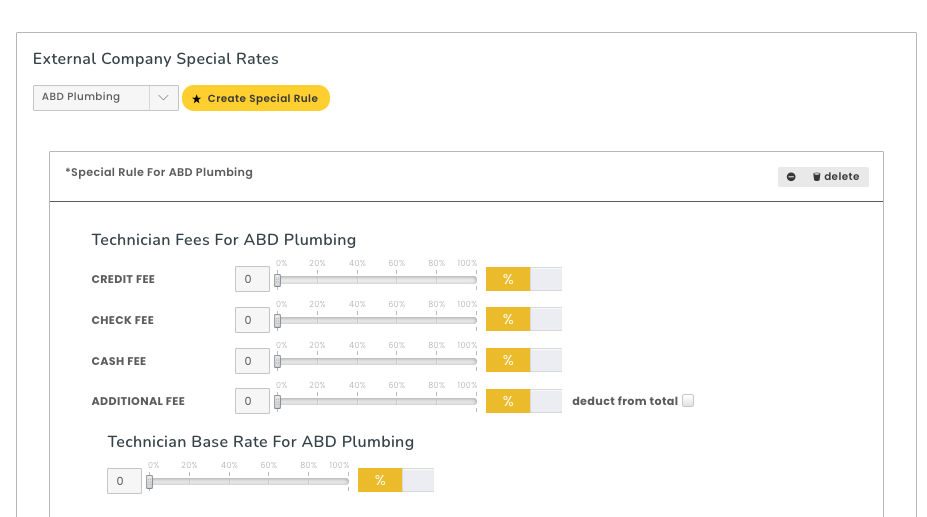This screenshot has width=927, height=517.
Task: Click the Check Fee slider track
Action: pos(377,321)
